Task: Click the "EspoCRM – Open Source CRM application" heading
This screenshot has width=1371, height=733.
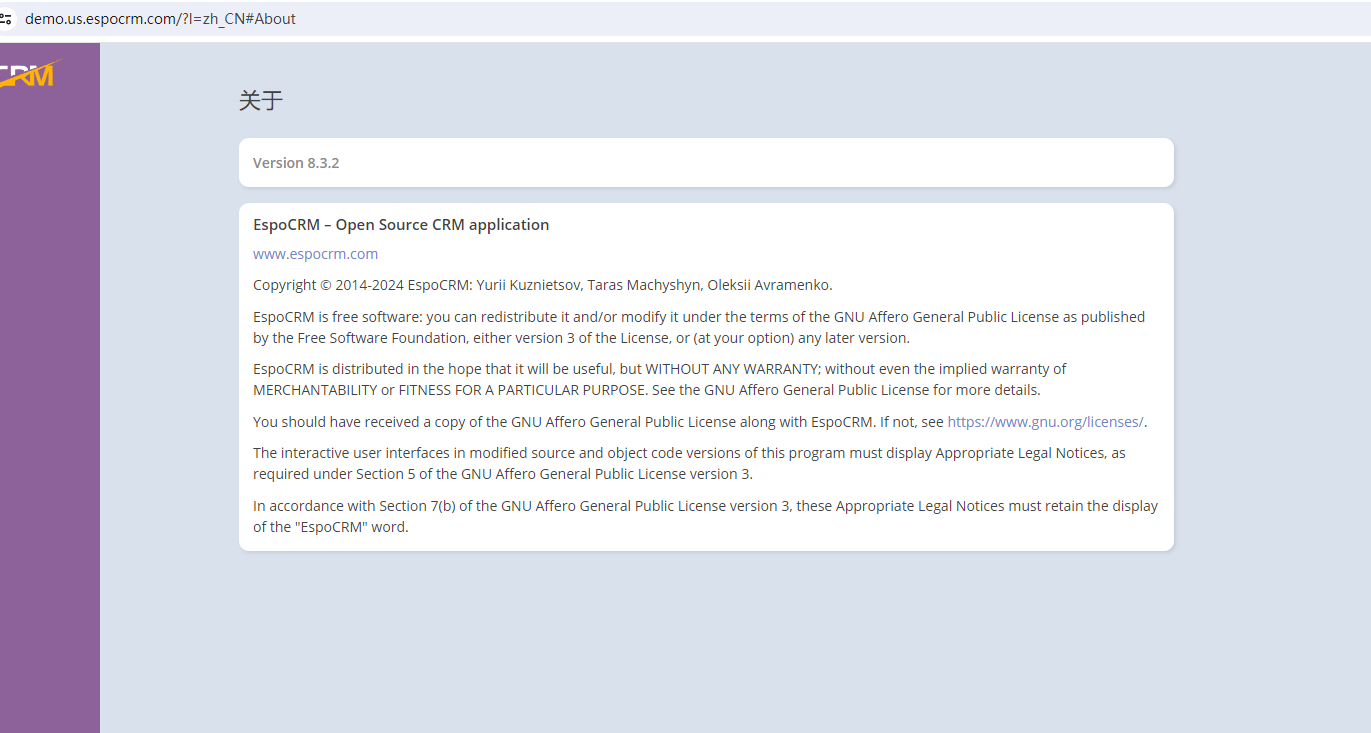Action: click(x=401, y=225)
